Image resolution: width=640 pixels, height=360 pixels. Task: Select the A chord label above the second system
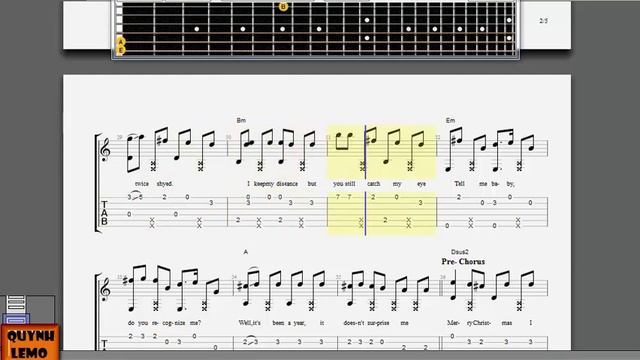click(246, 252)
